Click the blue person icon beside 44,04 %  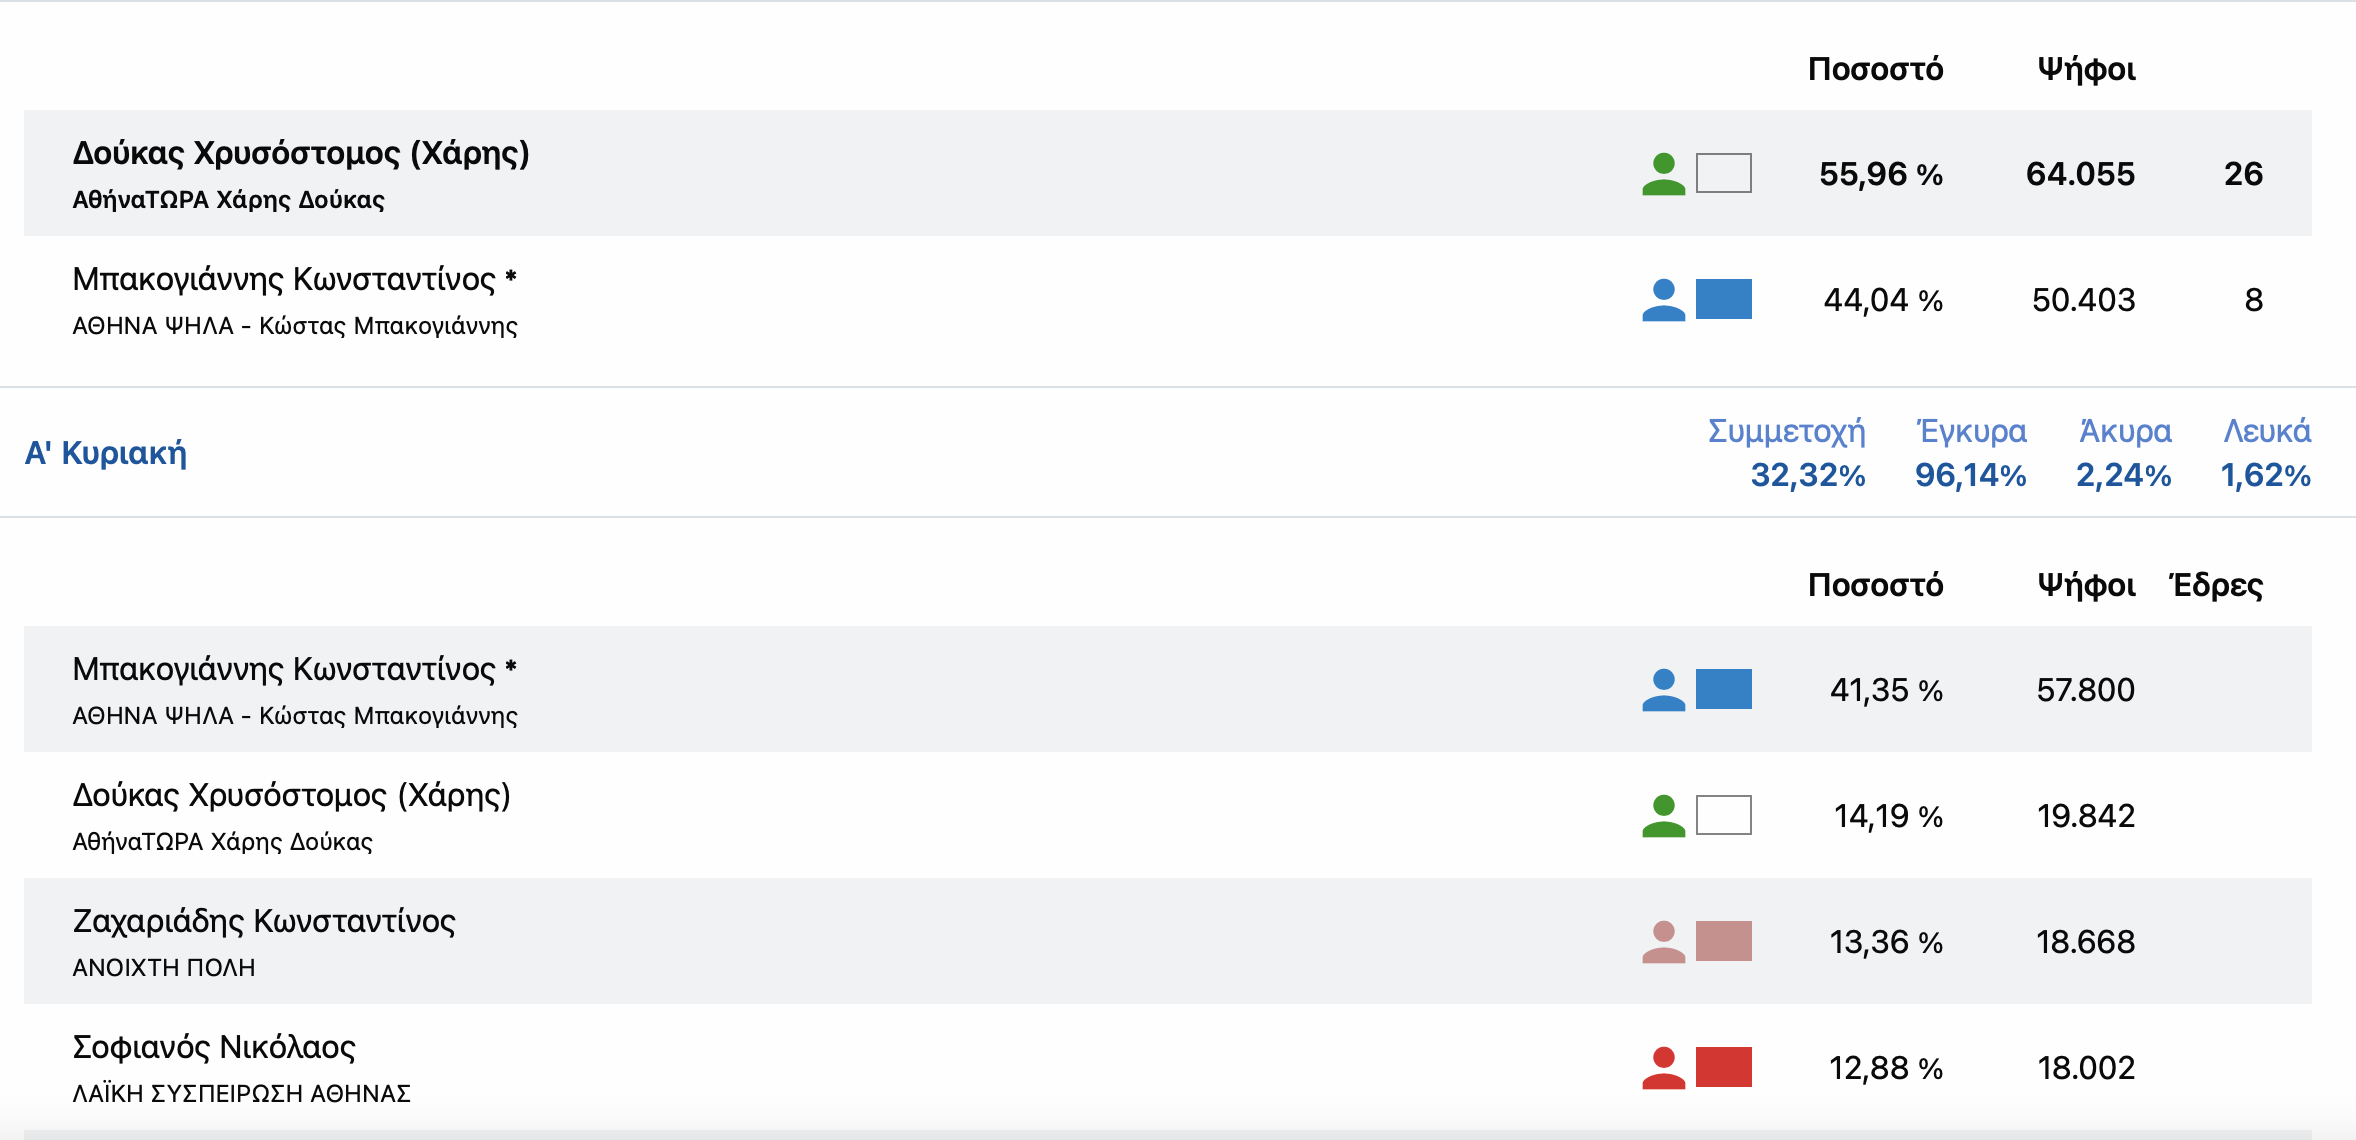coord(1664,300)
